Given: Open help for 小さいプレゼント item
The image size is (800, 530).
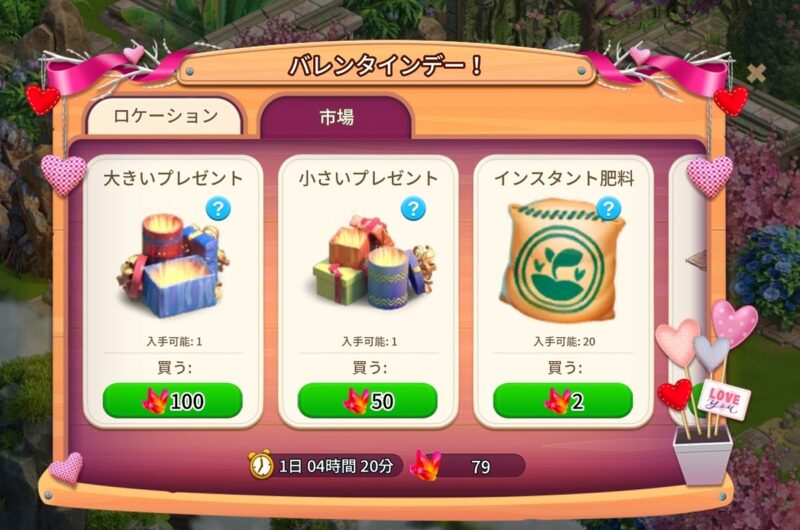Looking at the screenshot, I should click(x=413, y=209).
